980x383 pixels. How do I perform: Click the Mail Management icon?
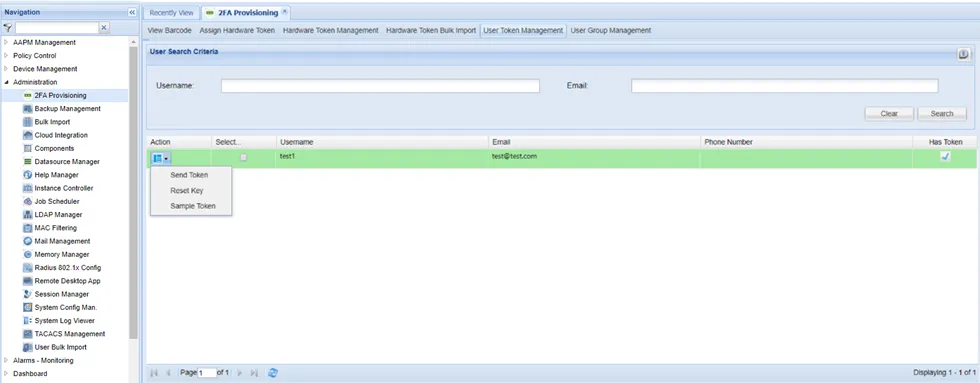pyautogui.click(x=28, y=241)
